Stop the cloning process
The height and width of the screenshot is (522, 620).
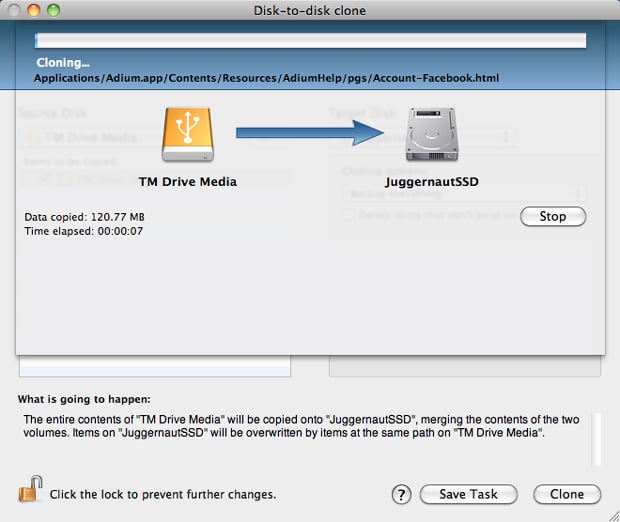[x=553, y=216]
